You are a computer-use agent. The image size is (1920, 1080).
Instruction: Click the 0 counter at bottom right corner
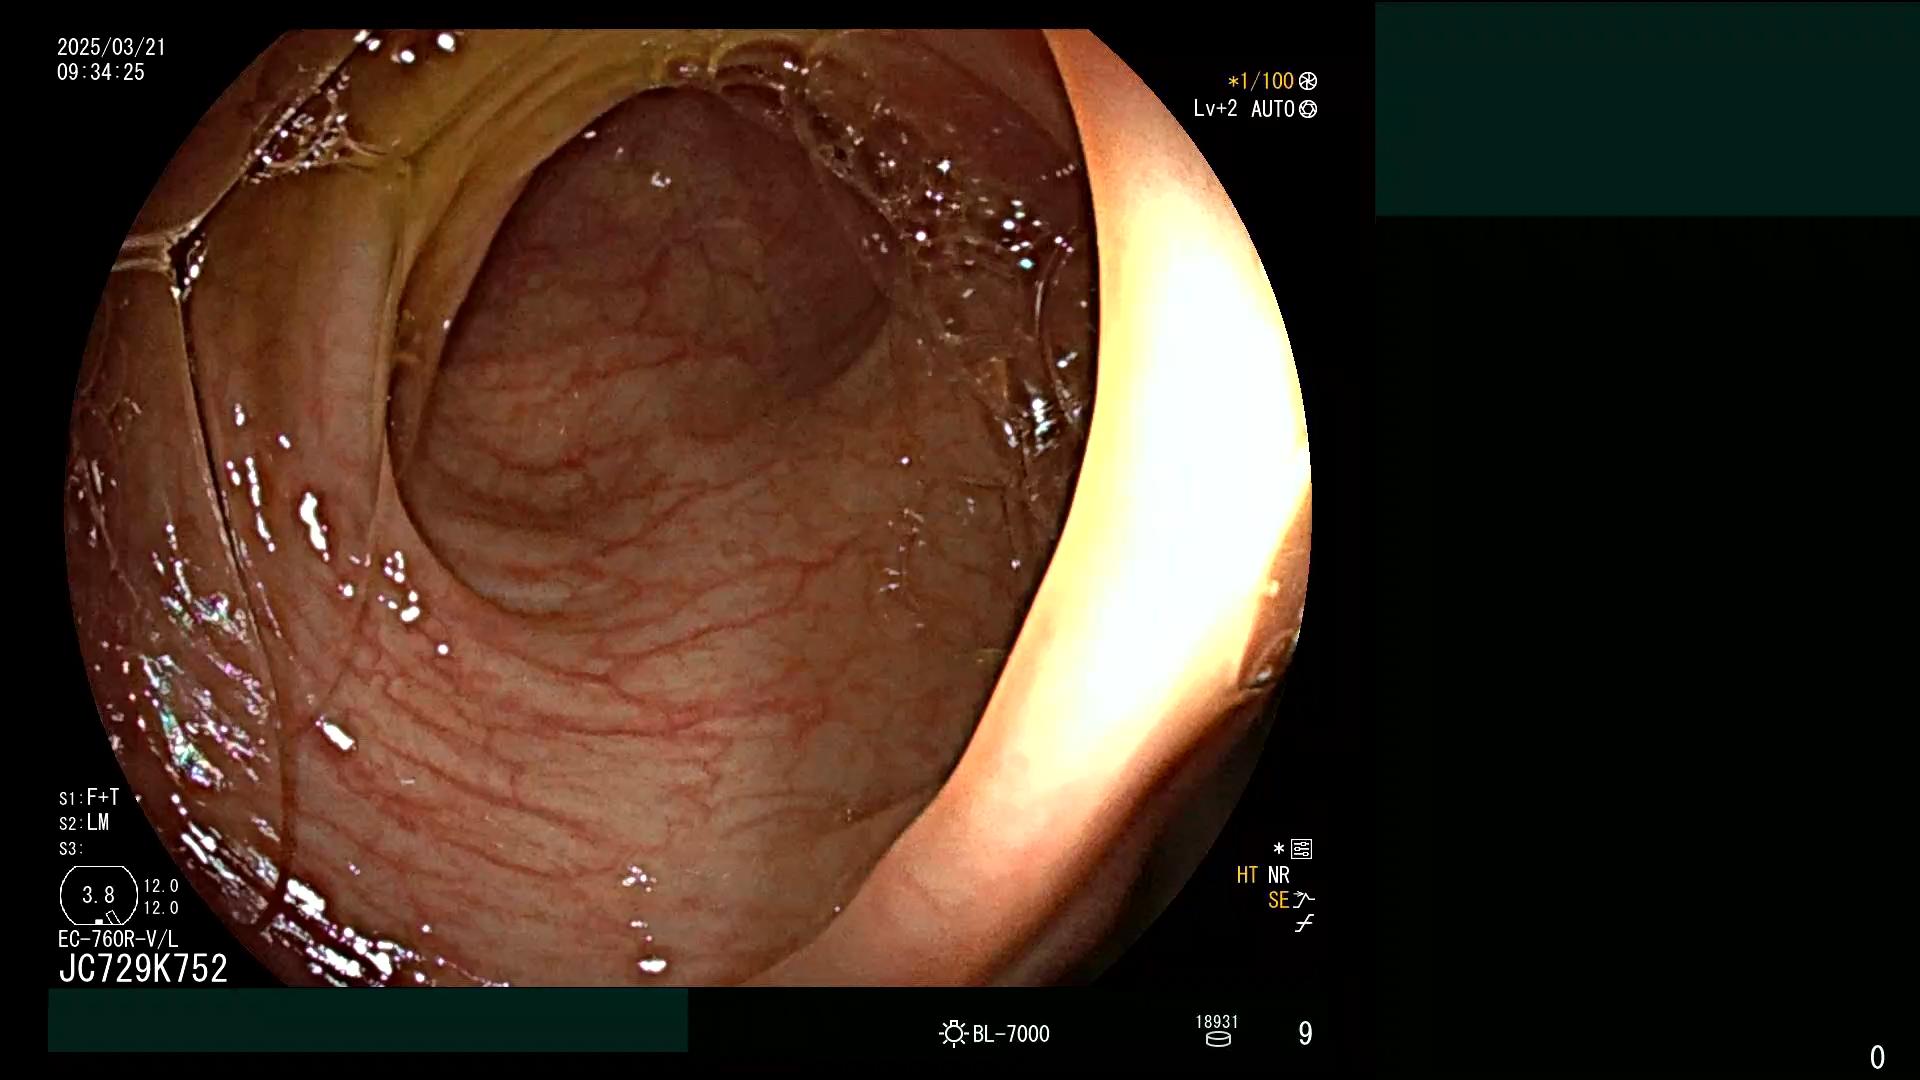[1877, 1058]
